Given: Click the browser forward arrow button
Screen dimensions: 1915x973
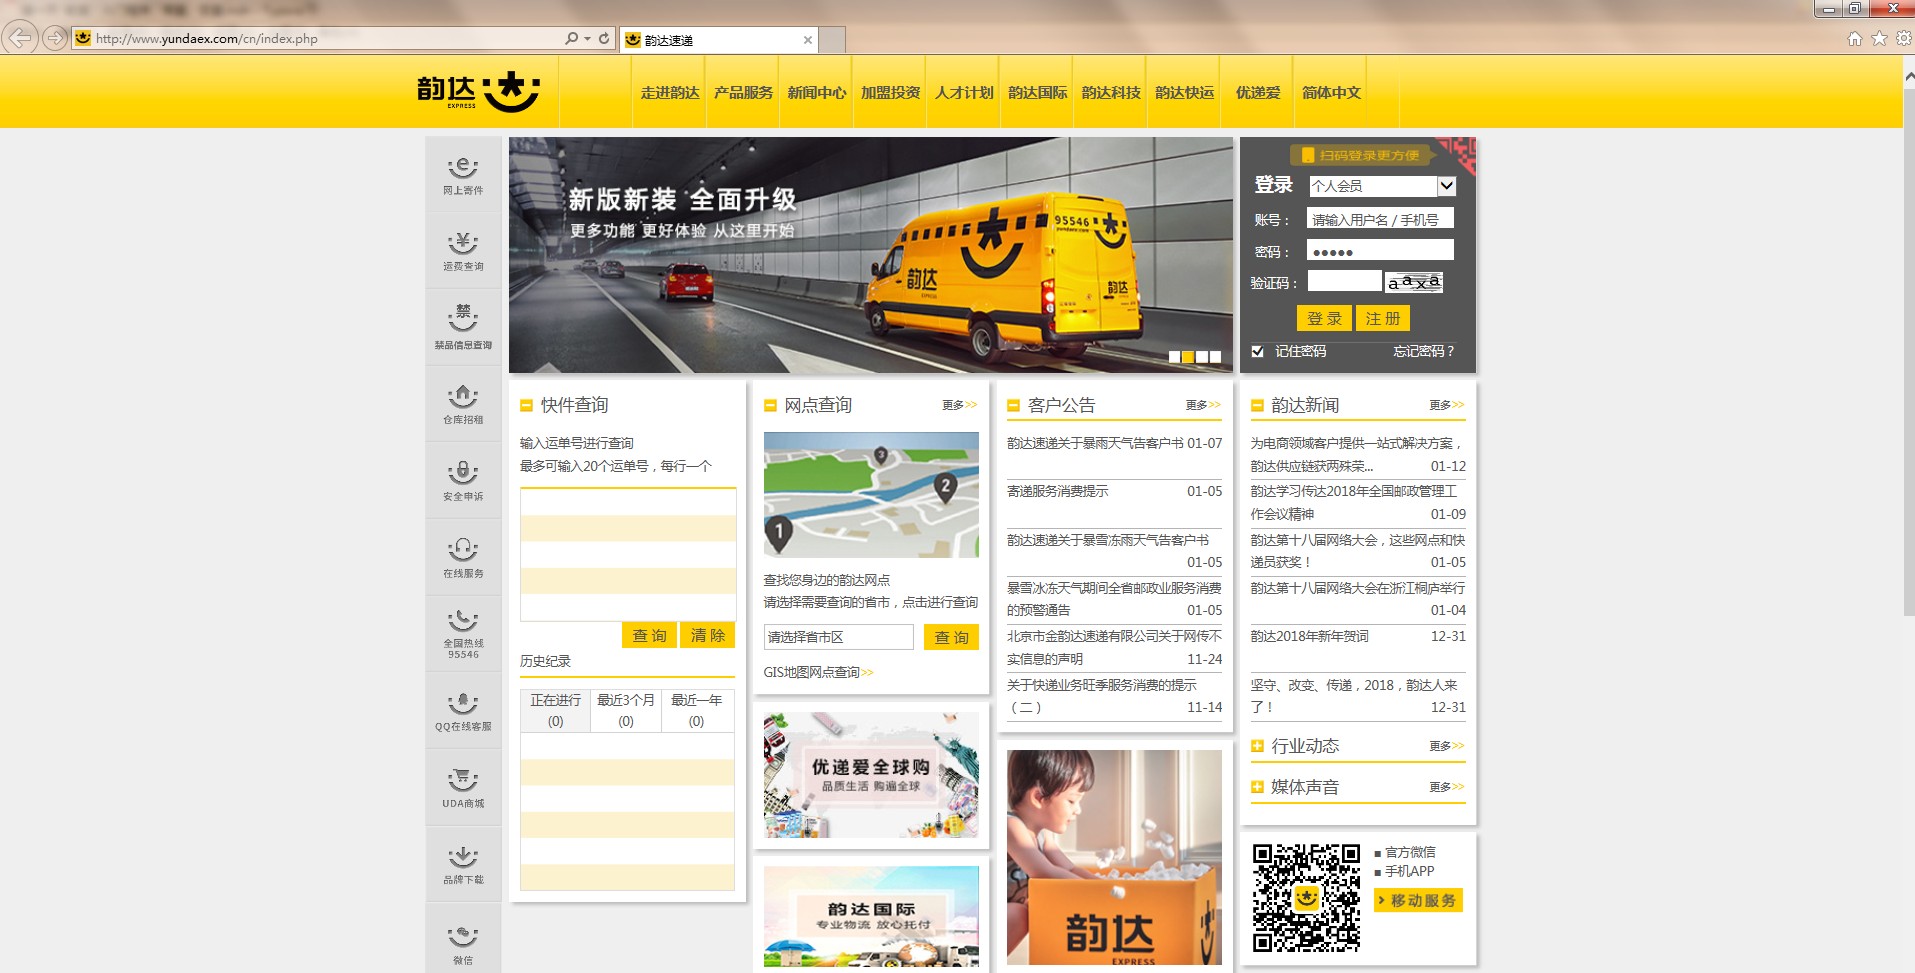Looking at the screenshot, I should pos(54,38).
